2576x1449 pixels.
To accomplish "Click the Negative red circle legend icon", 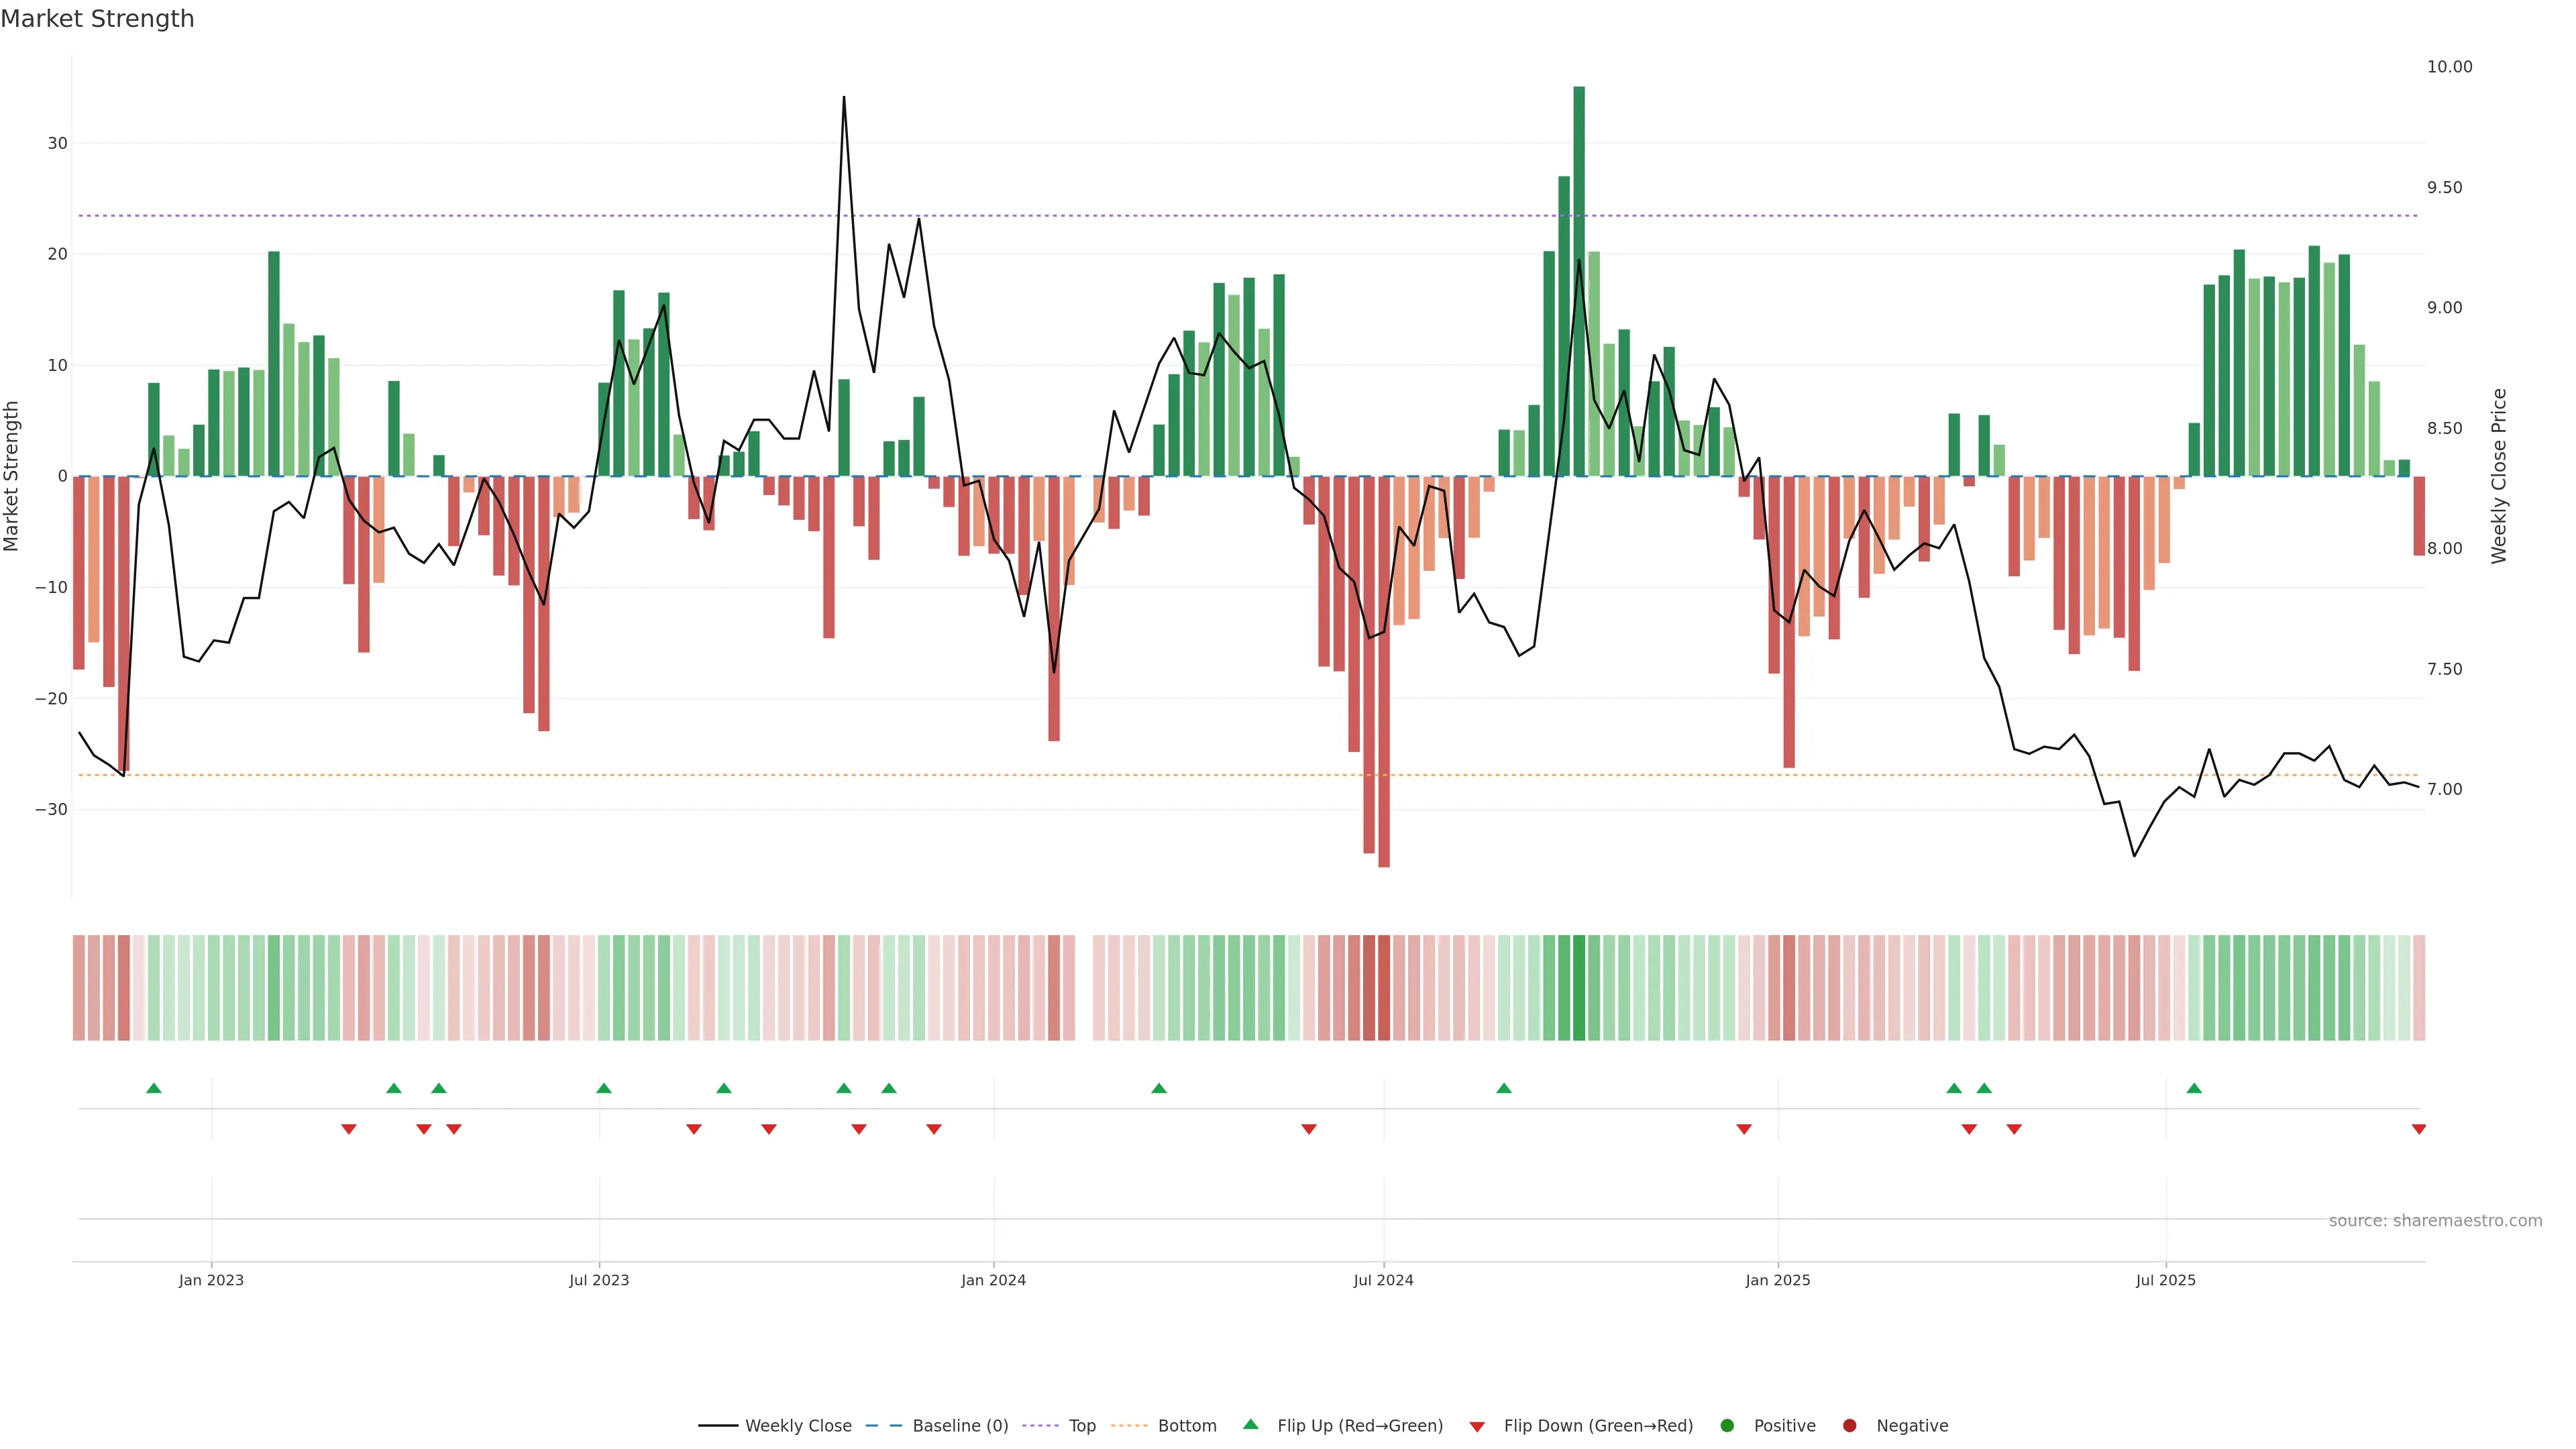I will click(x=1849, y=1426).
